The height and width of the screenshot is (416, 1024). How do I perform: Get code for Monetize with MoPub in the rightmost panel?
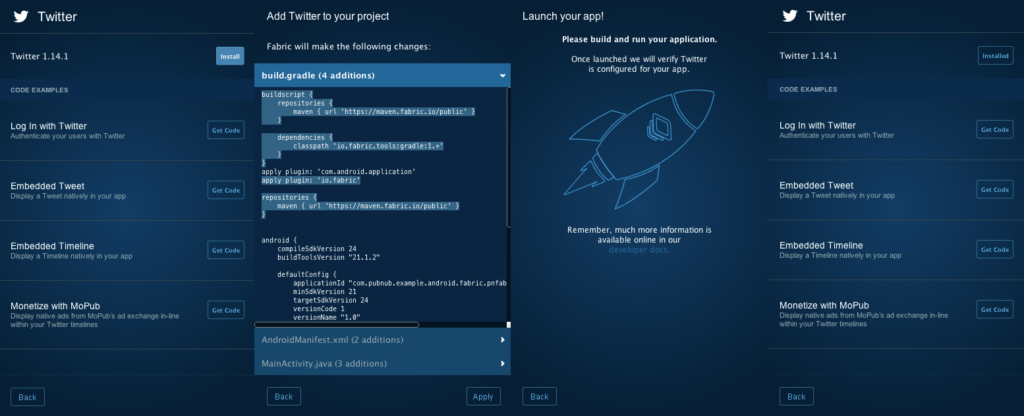point(995,310)
